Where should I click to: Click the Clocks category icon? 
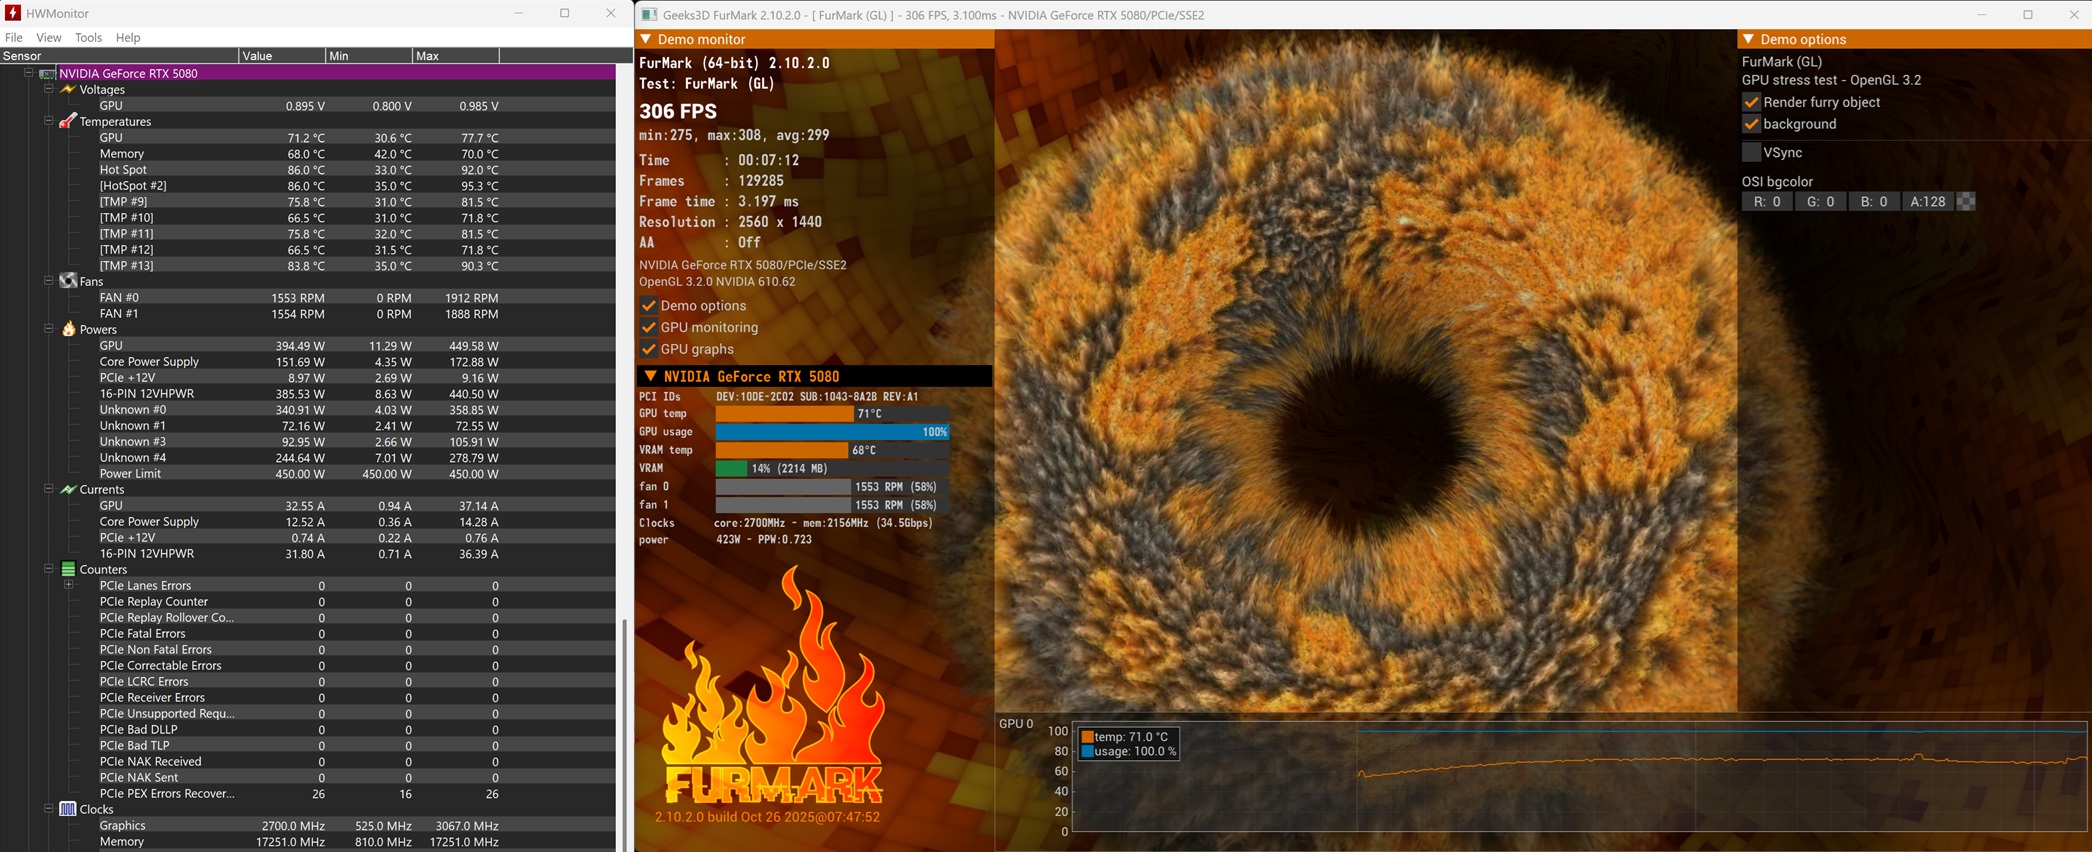pyautogui.click(x=68, y=809)
